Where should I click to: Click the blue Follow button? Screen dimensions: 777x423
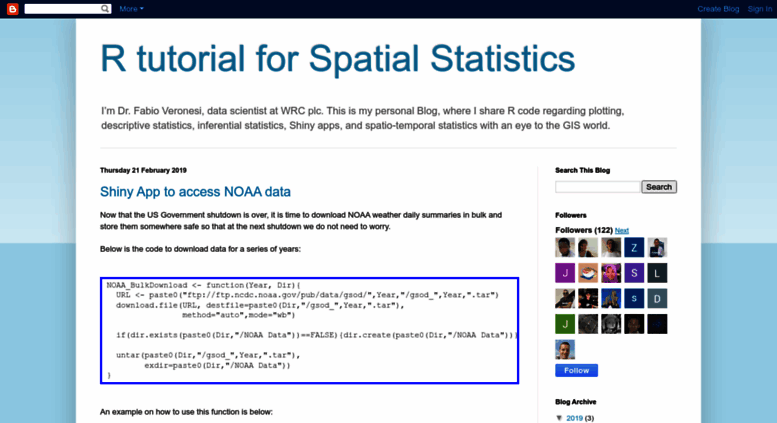click(x=576, y=370)
